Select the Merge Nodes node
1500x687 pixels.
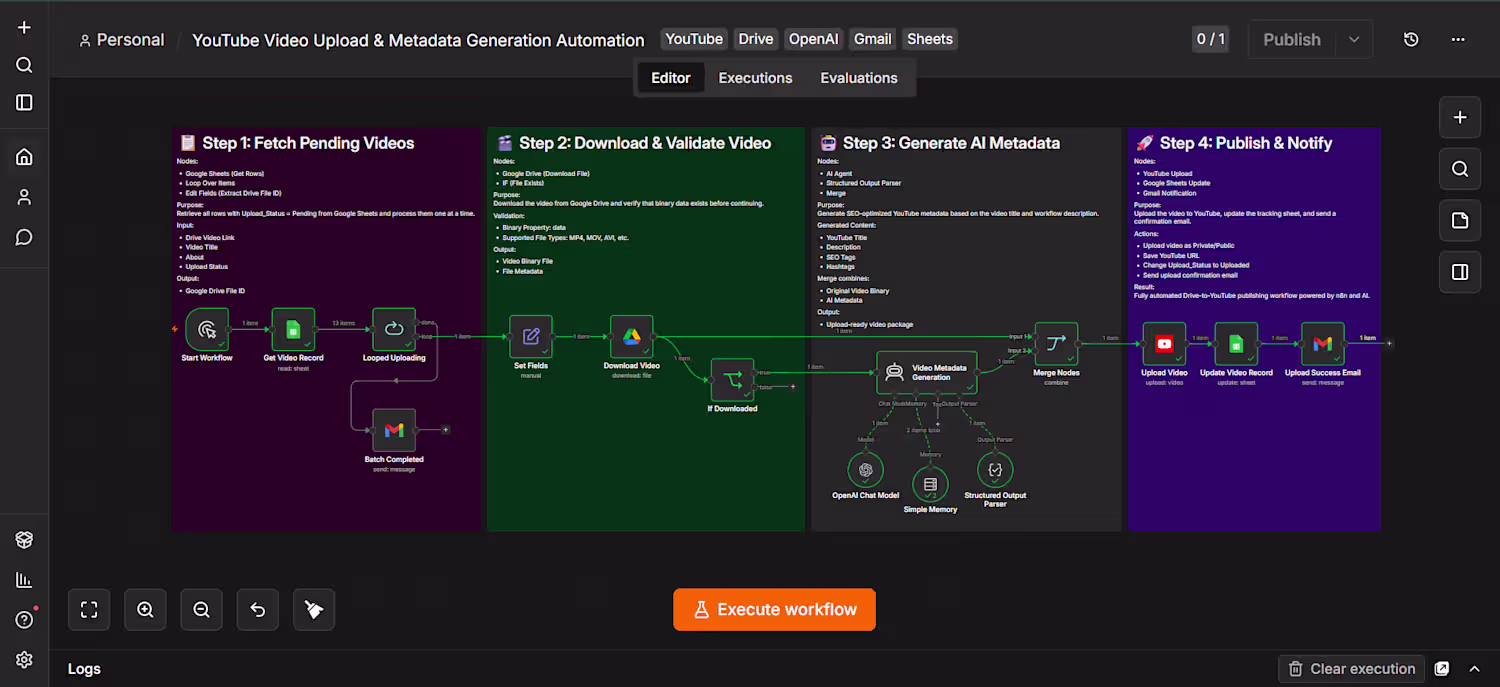pos(1056,344)
